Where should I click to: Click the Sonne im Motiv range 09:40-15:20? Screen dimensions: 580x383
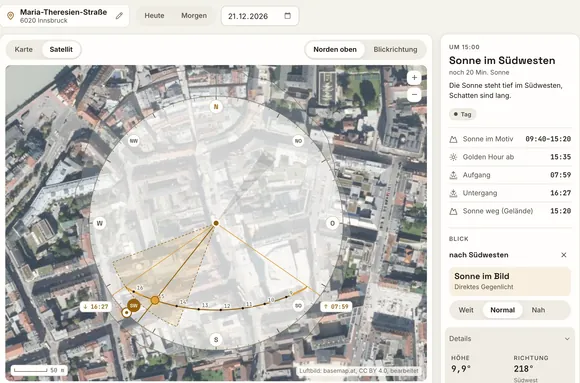pyautogui.click(x=548, y=139)
